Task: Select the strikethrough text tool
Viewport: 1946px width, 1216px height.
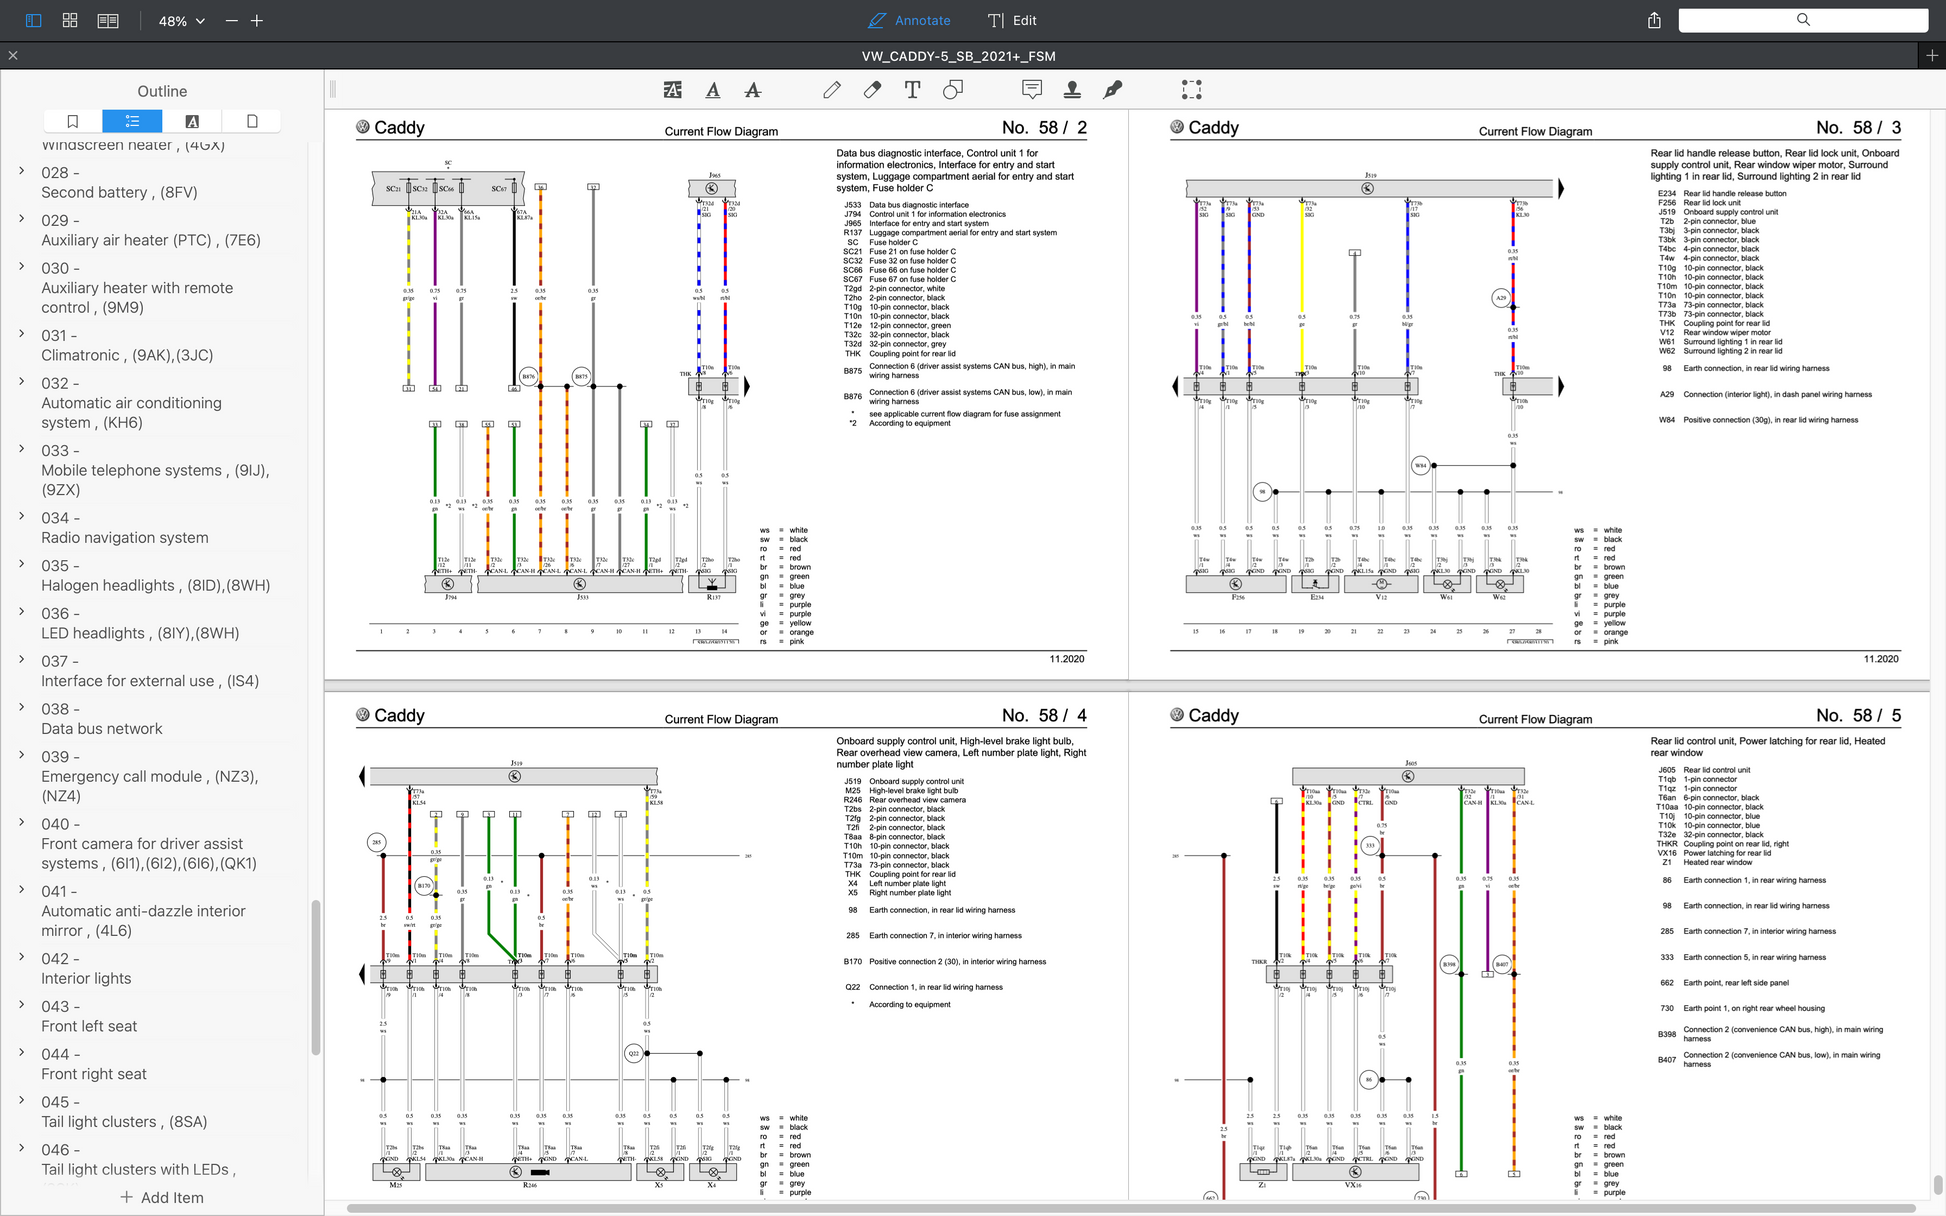Action: coord(753,90)
